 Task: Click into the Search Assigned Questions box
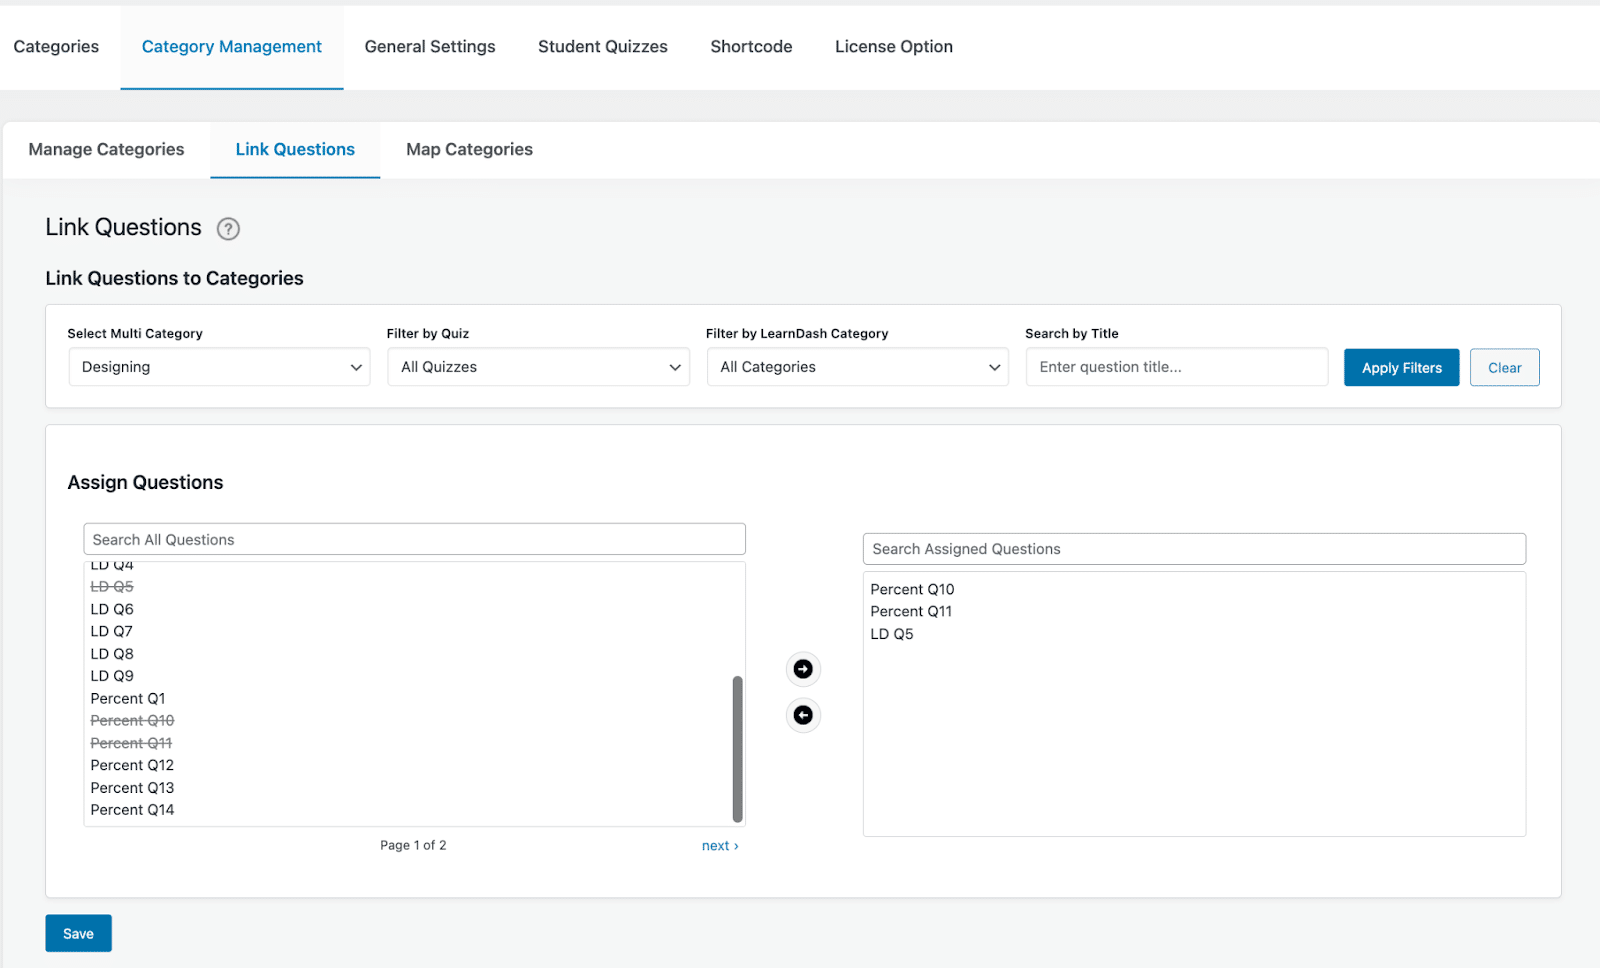click(1194, 549)
